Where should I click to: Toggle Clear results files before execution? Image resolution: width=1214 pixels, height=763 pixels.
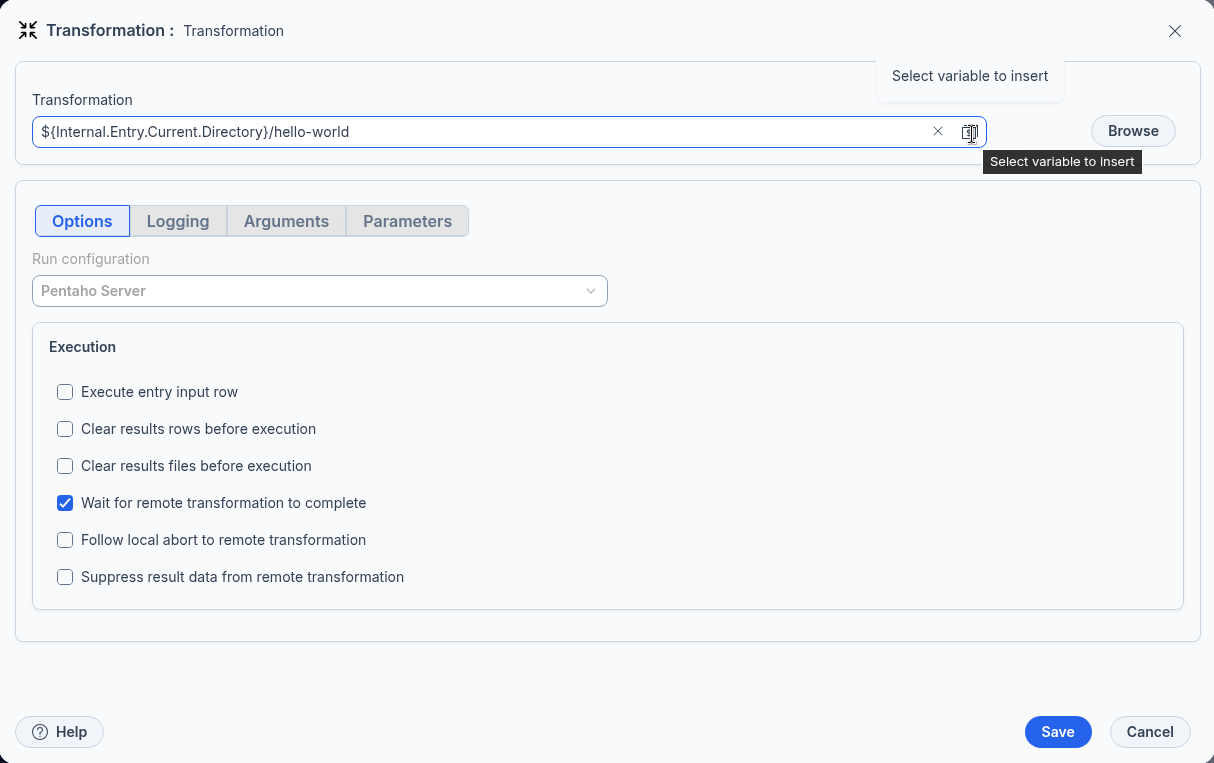[65, 466]
